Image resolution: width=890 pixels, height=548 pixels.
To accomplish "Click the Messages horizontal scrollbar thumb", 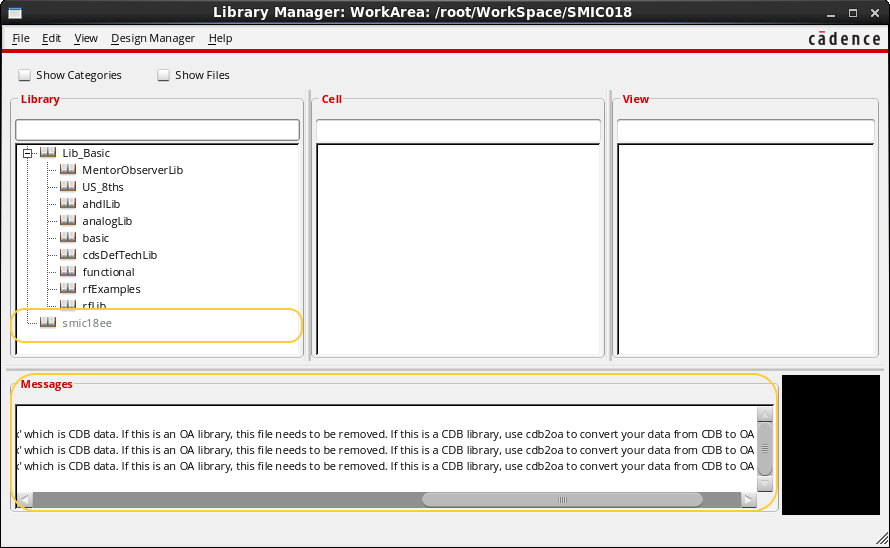I will [562, 499].
